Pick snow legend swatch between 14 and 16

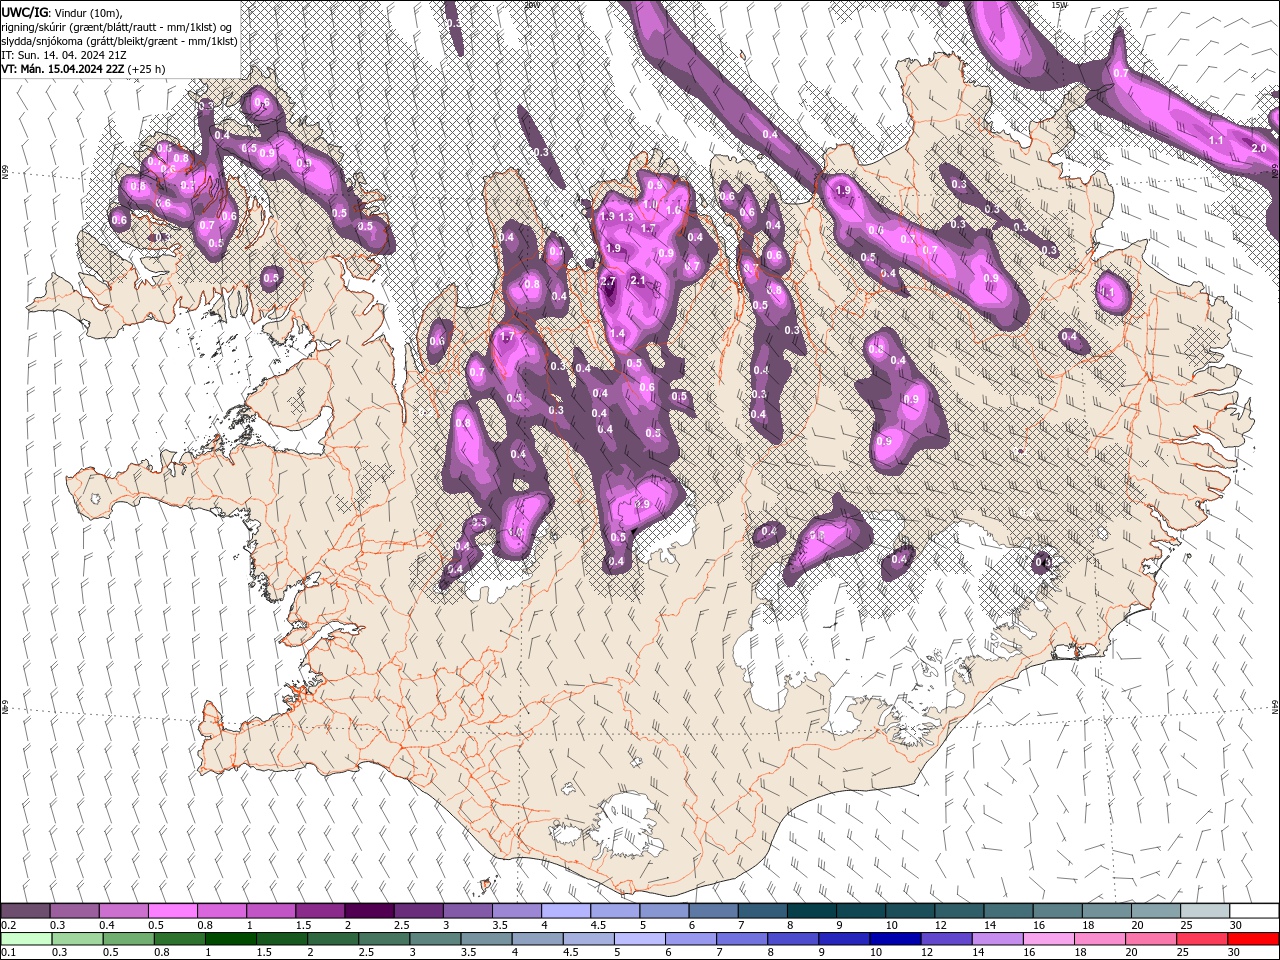[1009, 911]
